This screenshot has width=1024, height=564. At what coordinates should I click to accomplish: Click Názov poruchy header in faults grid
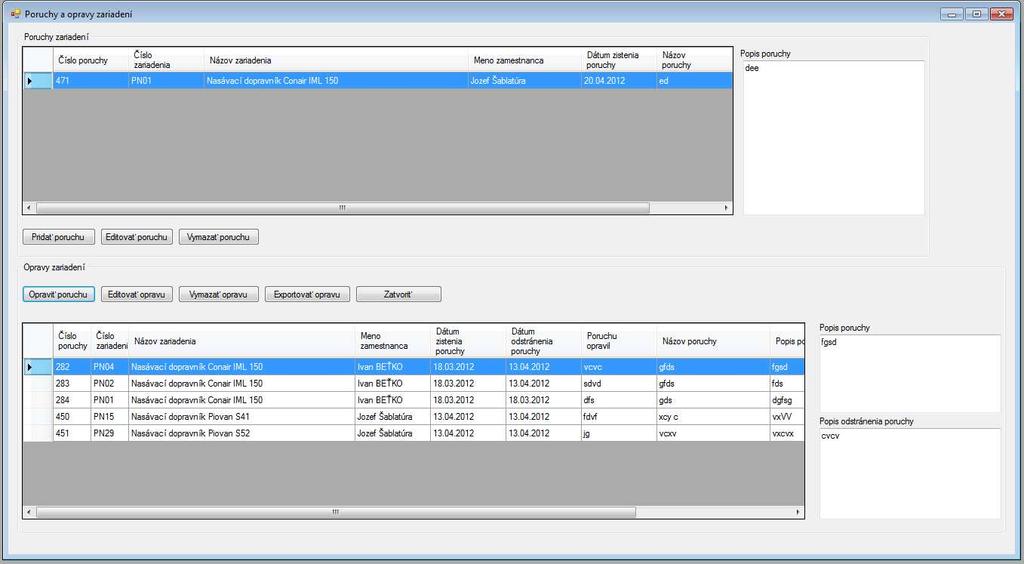click(x=695, y=60)
